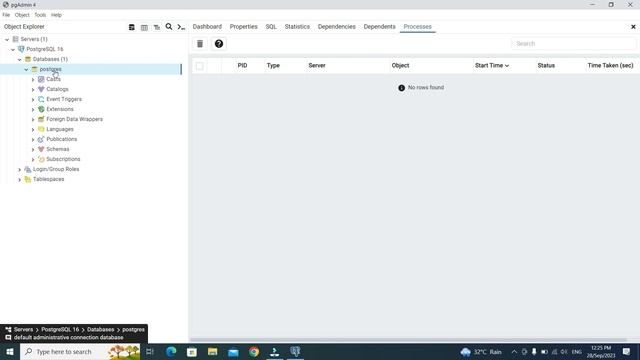The height and width of the screenshot is (360, 640).
Task: Click the Catalogs node icon
Action: click(41, 89)
